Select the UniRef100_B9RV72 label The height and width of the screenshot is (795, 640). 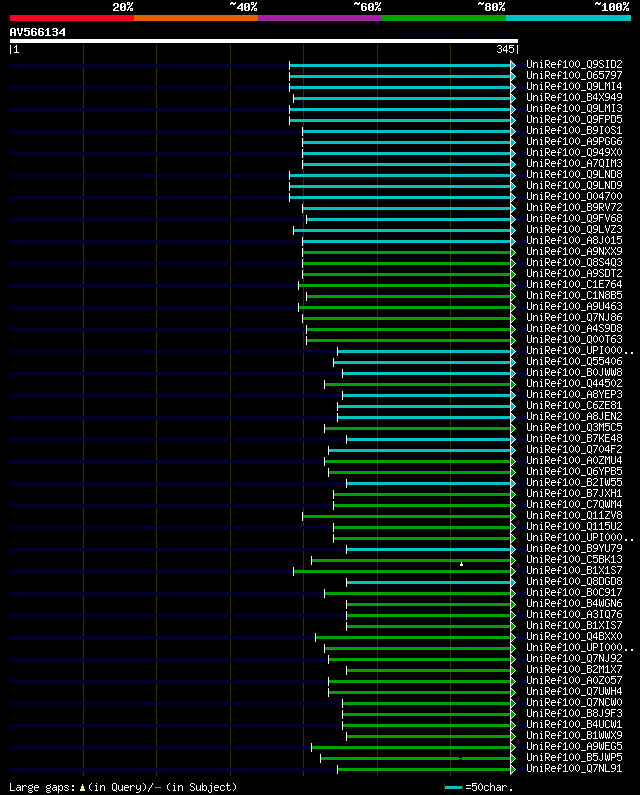[x=574, y=207]
